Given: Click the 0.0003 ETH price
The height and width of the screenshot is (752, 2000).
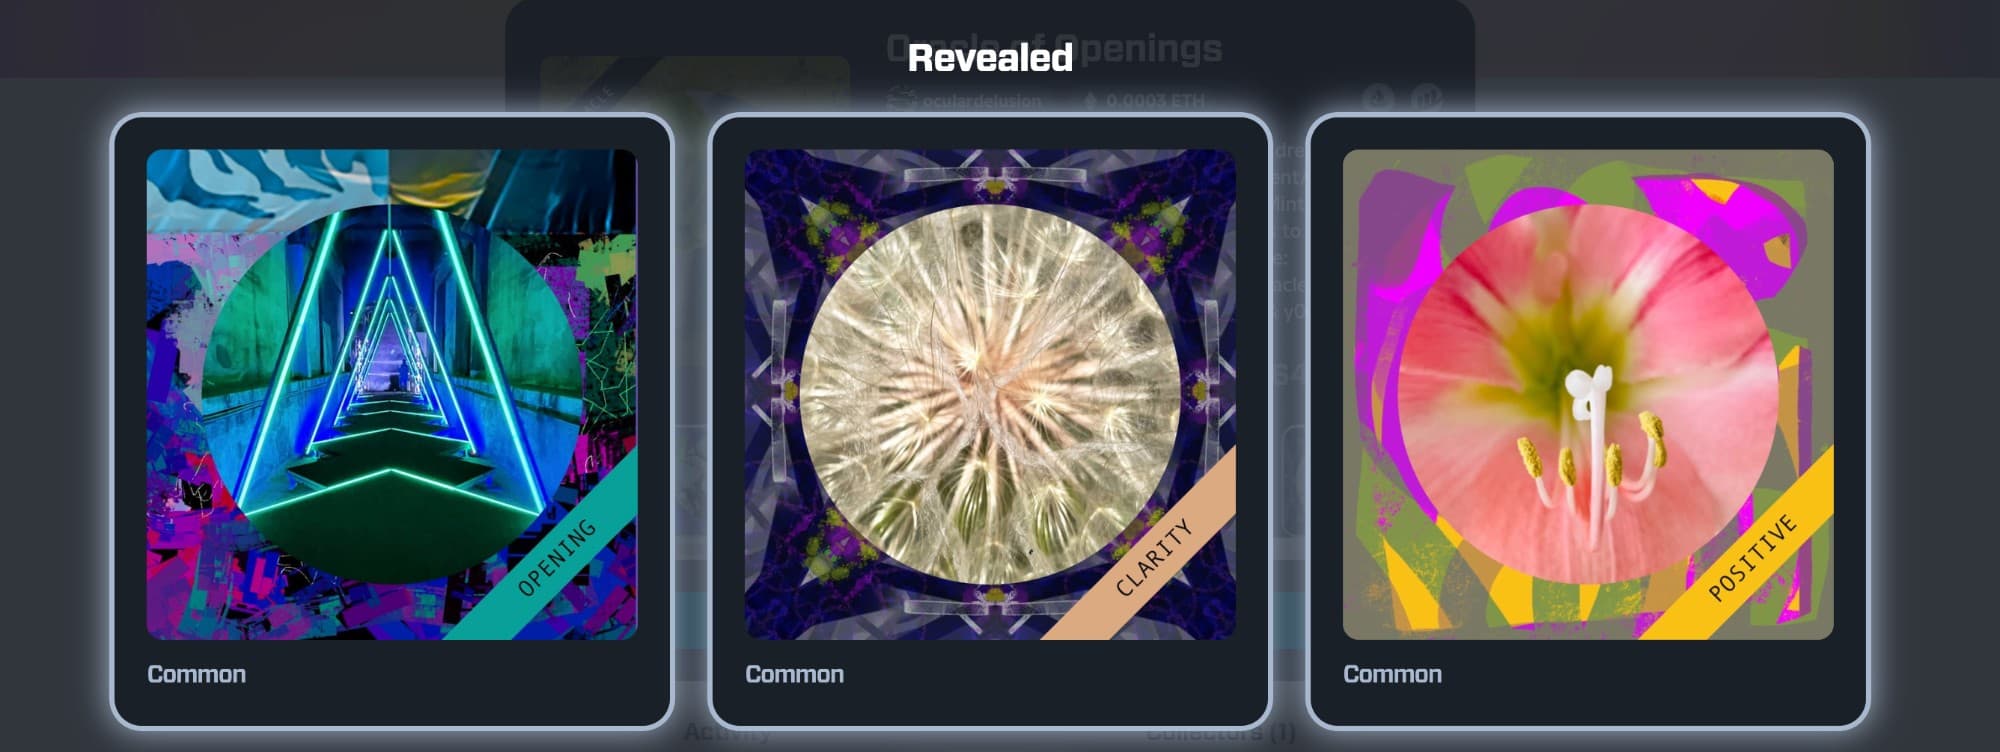Looking at the screenshot, I should 1156,100.
